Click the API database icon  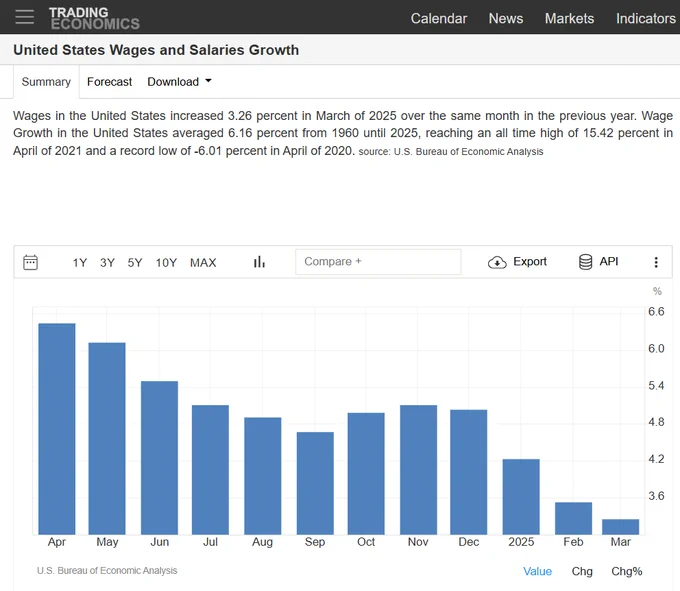585,262
